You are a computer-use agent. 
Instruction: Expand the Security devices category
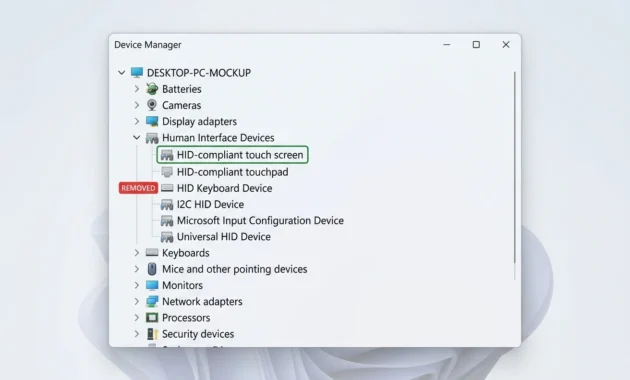click(137, 334)
